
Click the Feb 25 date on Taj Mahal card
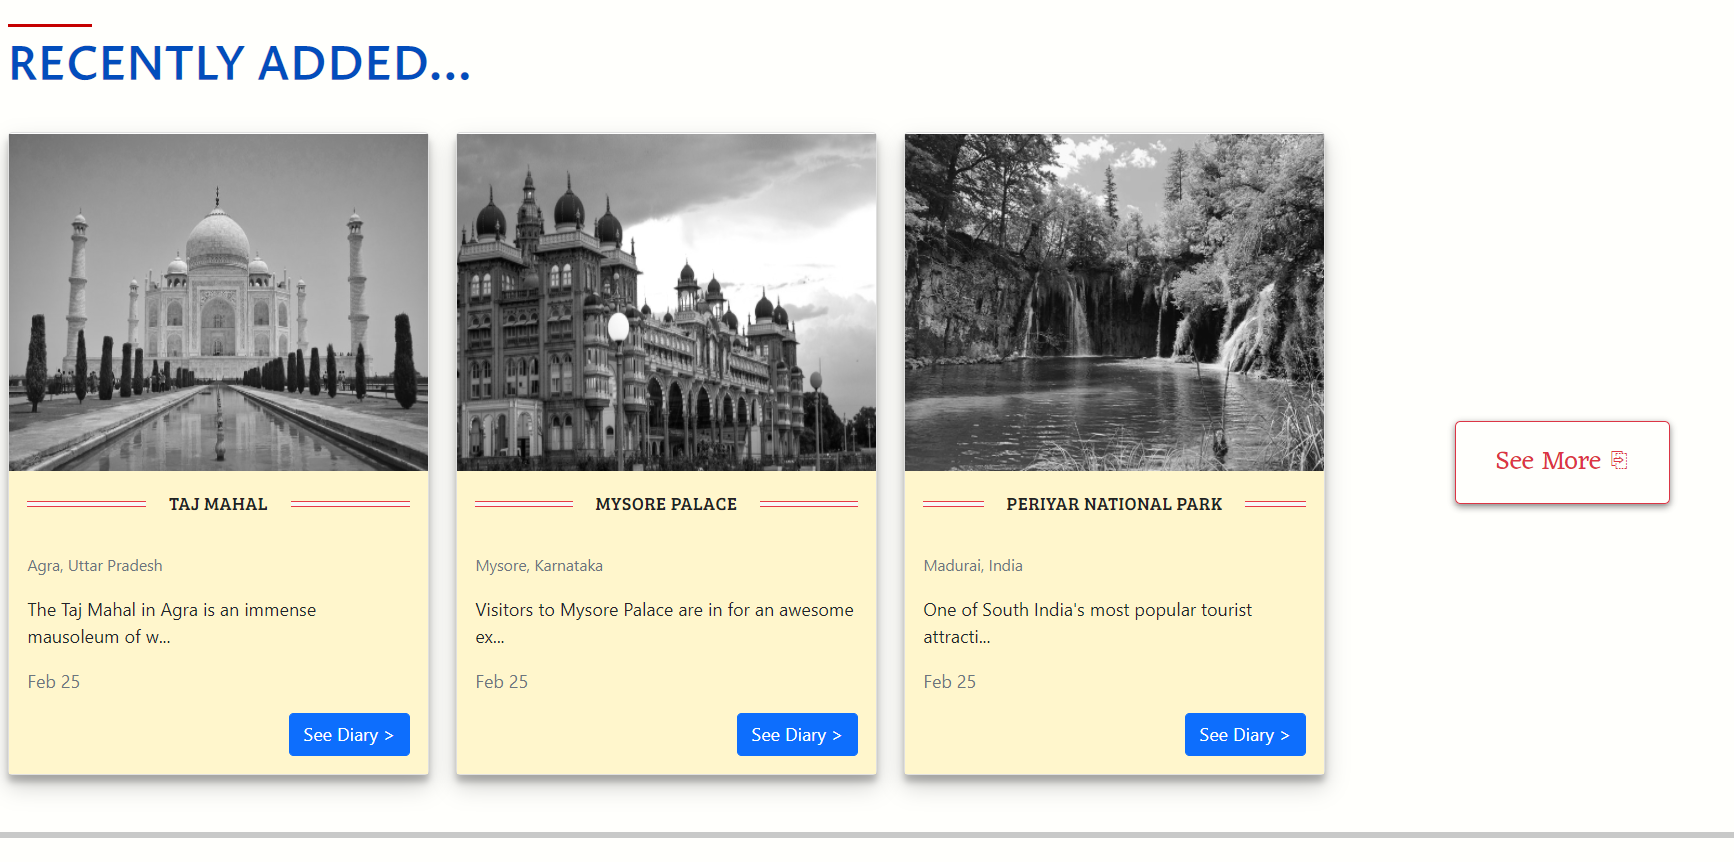[54, 682]
